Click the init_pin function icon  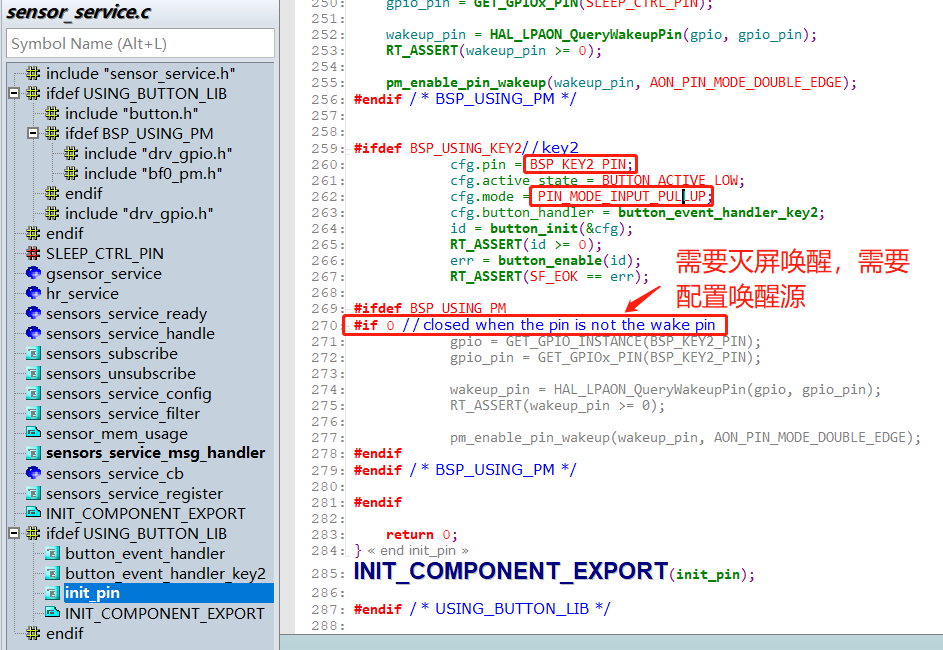pos(53,593)
